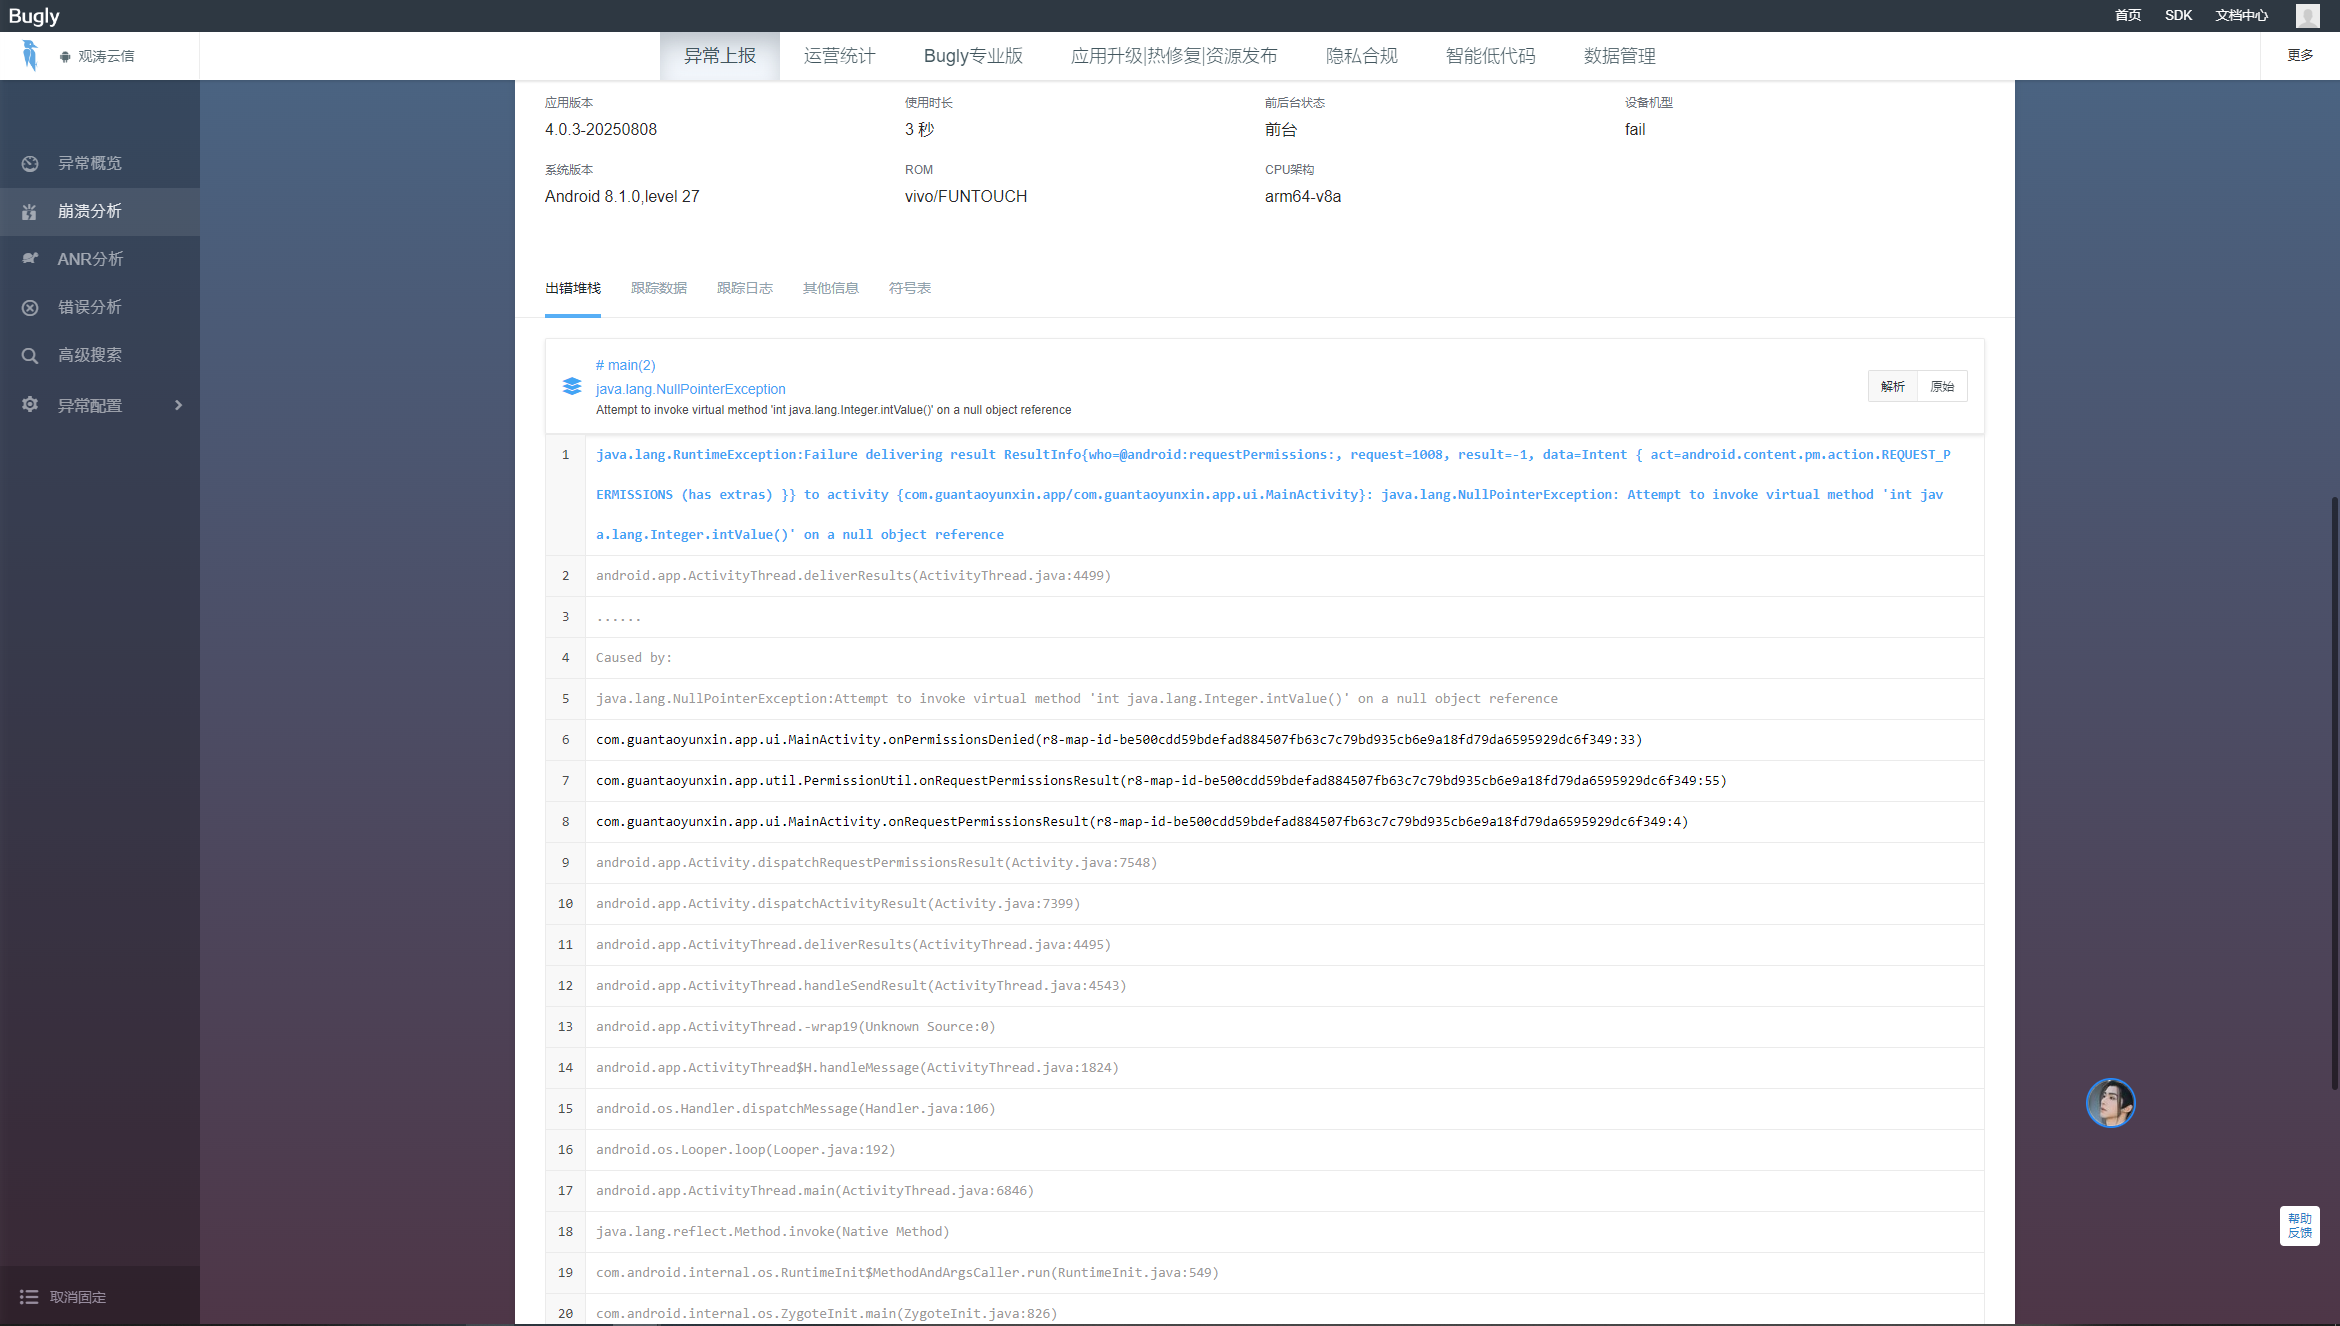Expand the 异常配置 submenu chevron
The width and height of the screenshot is (2340, 1326).
coord(179,405)
